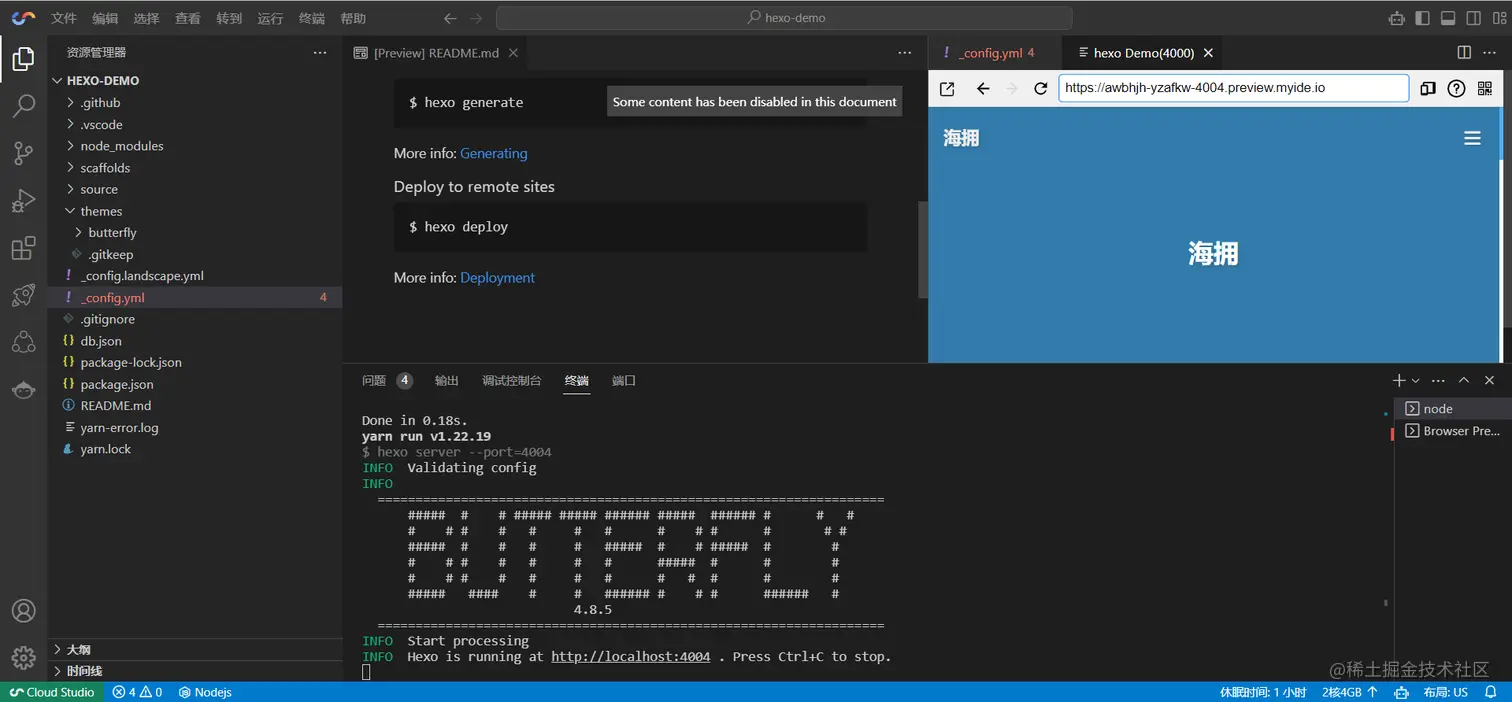Open more actions for README preview group
This screenshot has width=1512, height=702.
904,52
